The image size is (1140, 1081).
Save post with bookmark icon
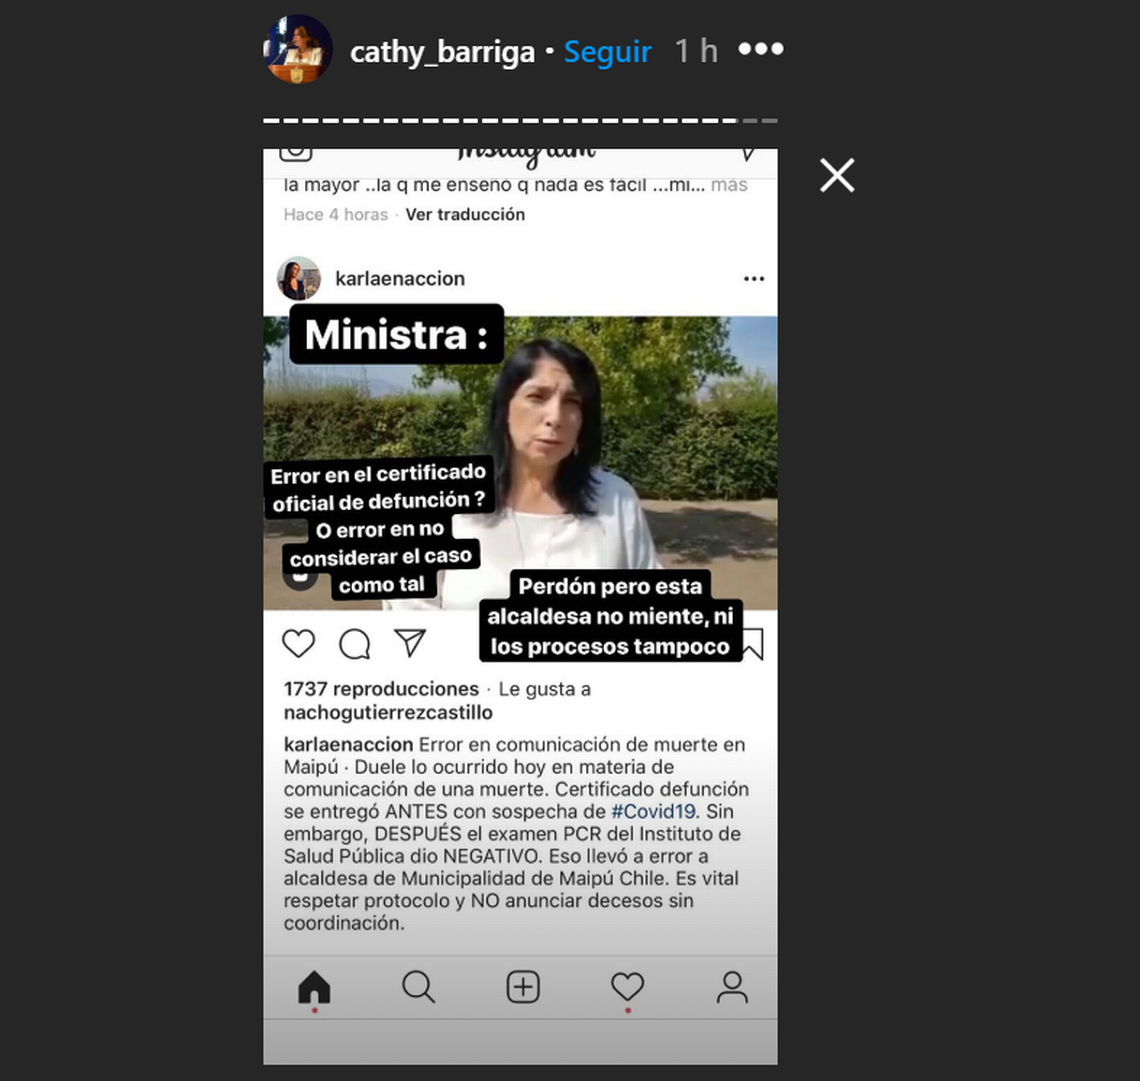[x=753, y=644]
